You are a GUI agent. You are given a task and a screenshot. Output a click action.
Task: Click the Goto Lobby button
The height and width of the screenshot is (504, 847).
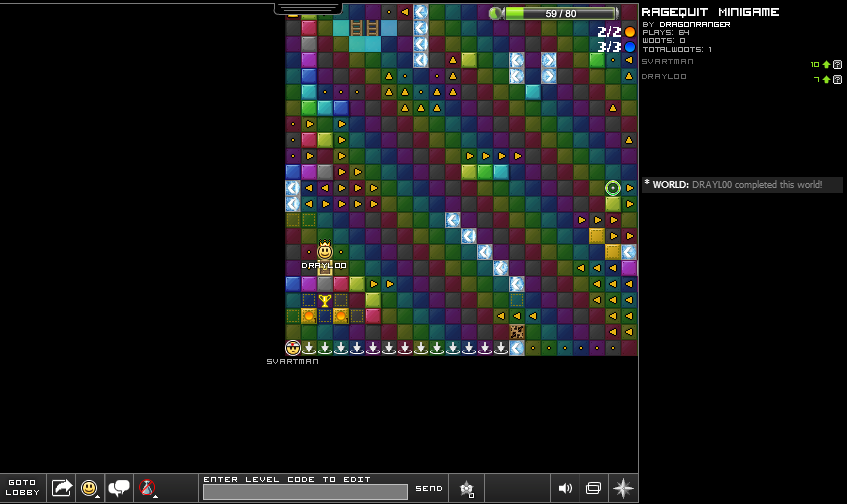pos(21,487)
